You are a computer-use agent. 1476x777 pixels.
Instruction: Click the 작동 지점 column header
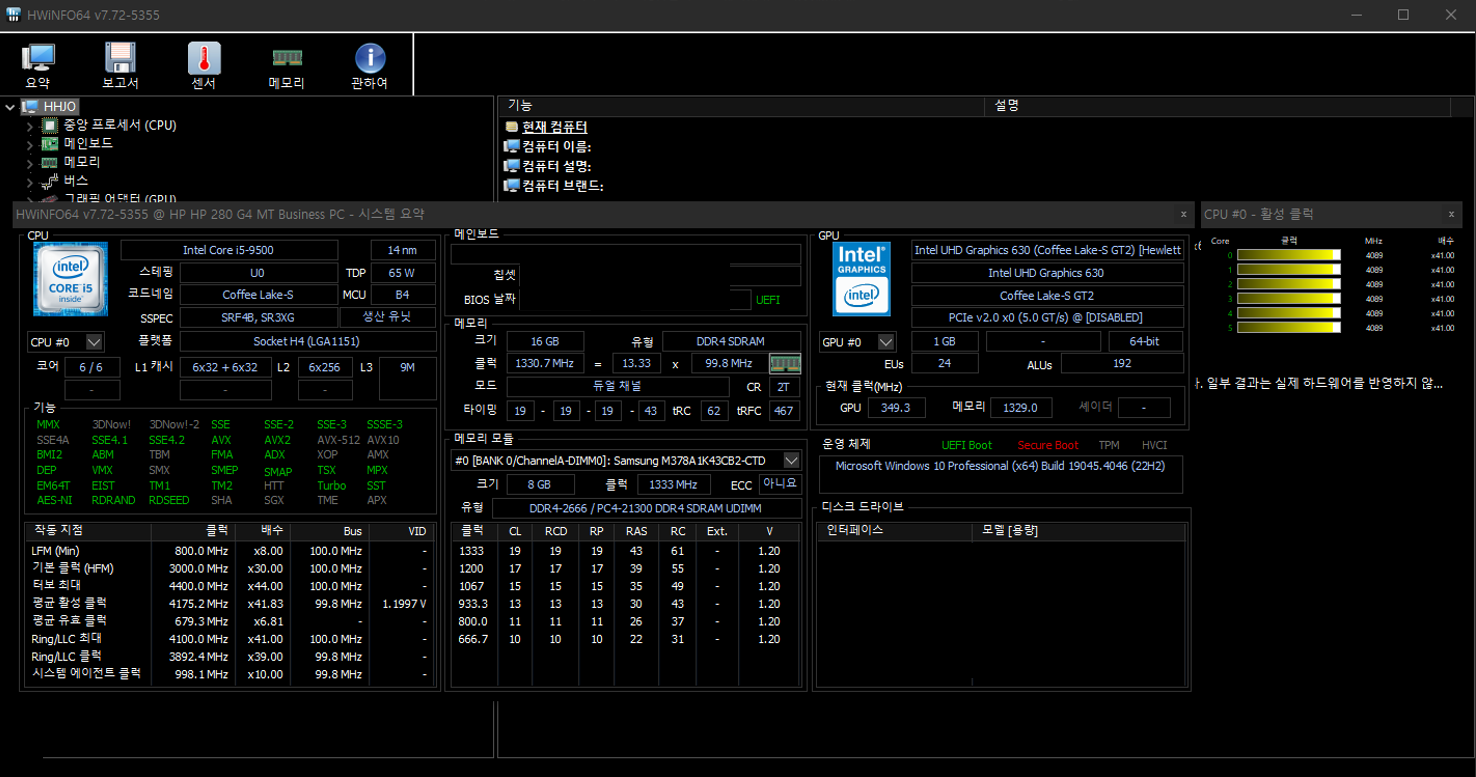88,530
